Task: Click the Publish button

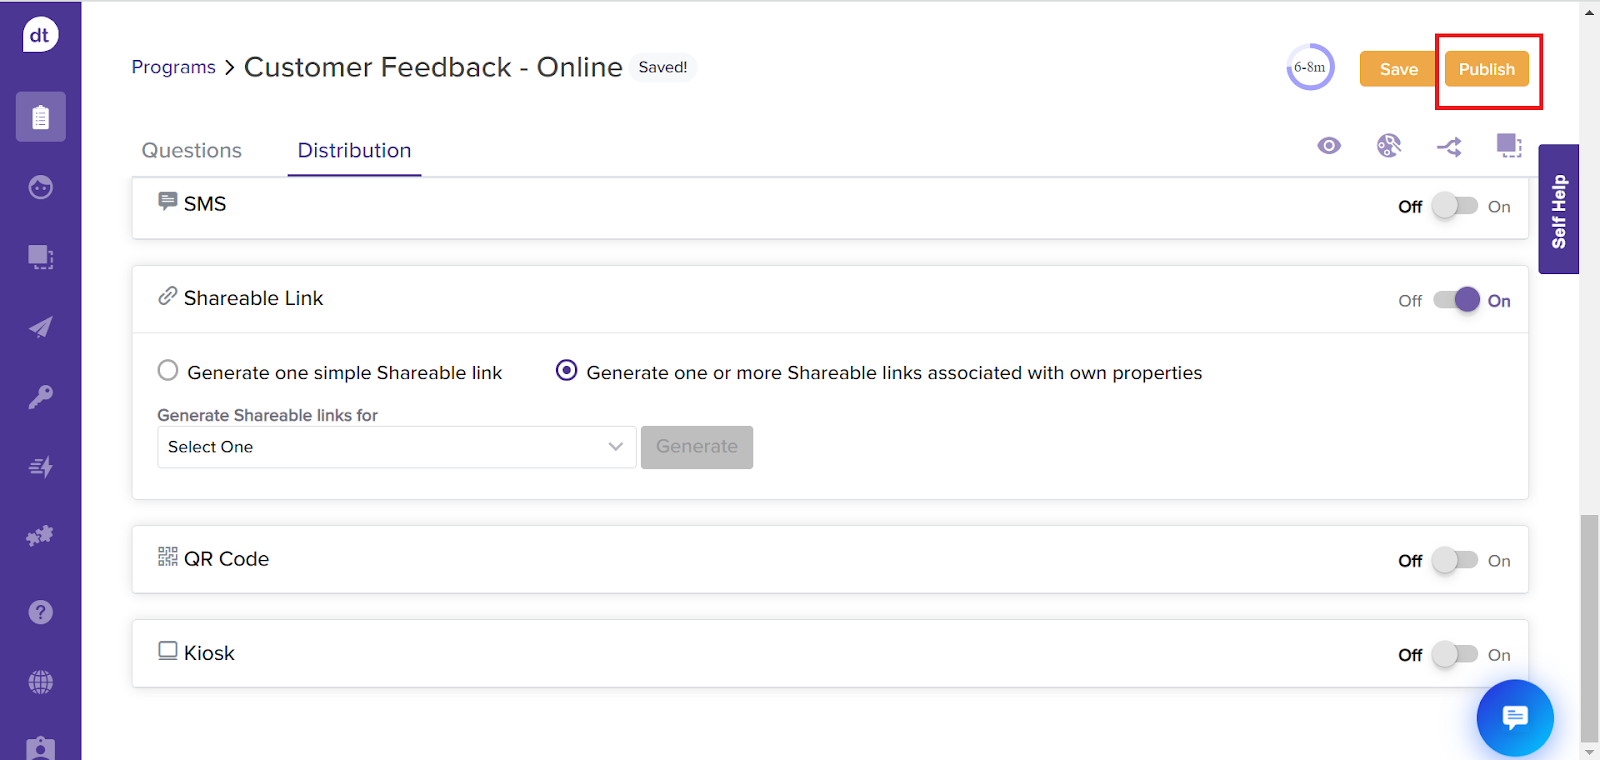Action: [x=1486, y=69]
